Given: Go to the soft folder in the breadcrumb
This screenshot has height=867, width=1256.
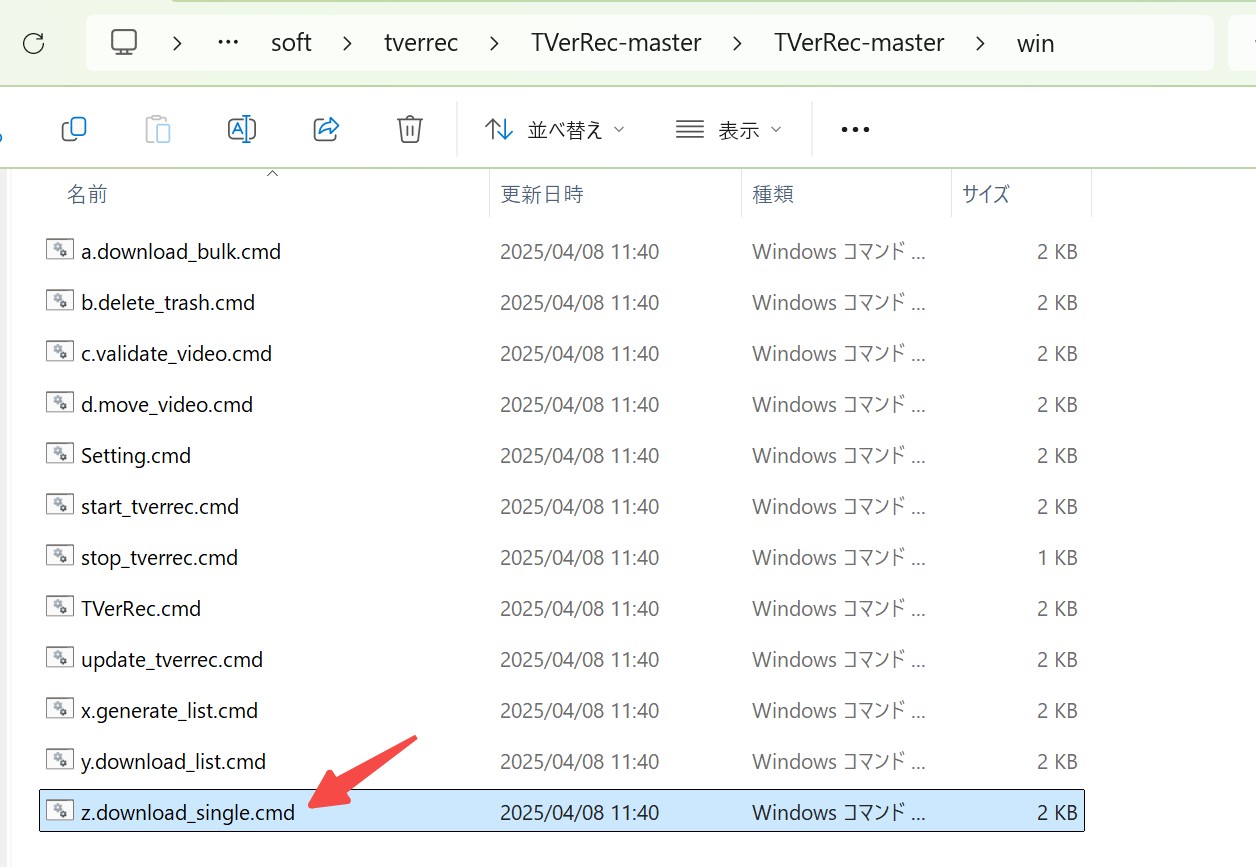Looking at the screenshot, I should [291, 43].
